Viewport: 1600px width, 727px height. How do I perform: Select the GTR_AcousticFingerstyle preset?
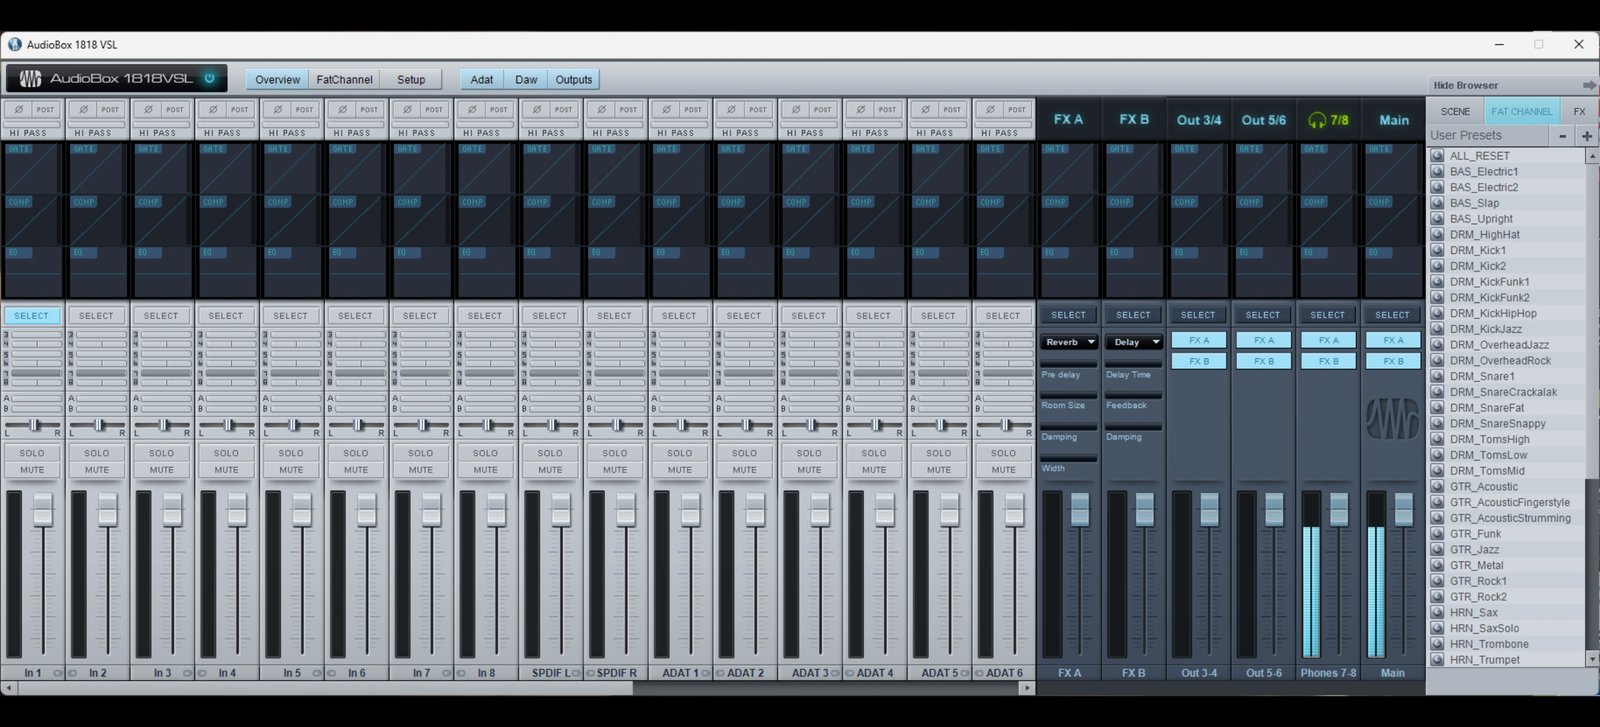[1510, 502]
